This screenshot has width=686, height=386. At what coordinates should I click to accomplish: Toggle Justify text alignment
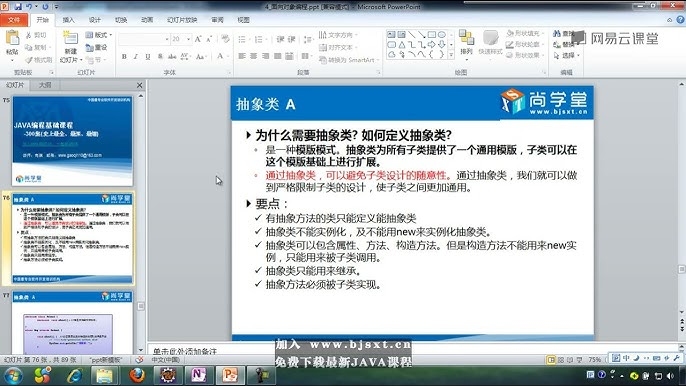click(277, 56)
